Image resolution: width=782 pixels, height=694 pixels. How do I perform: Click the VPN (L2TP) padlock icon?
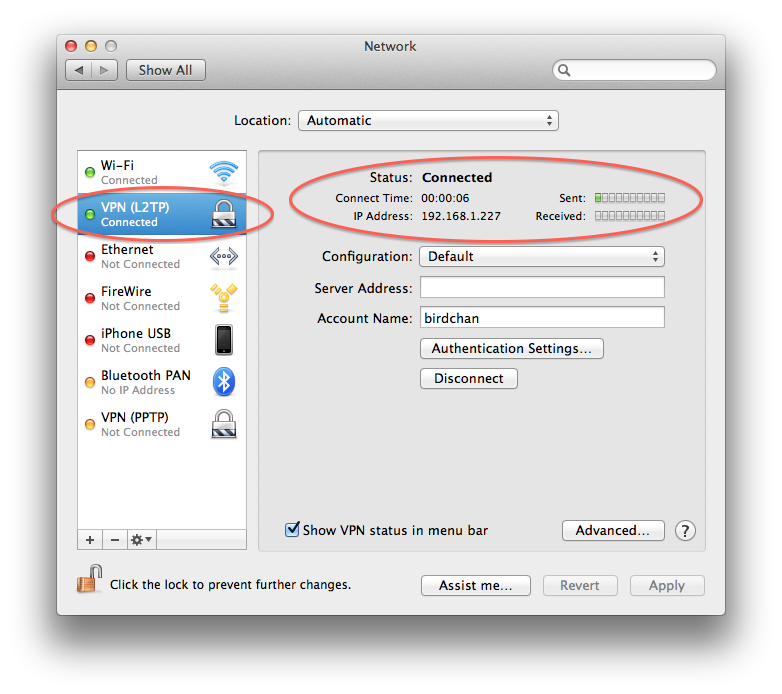[224, 214]
